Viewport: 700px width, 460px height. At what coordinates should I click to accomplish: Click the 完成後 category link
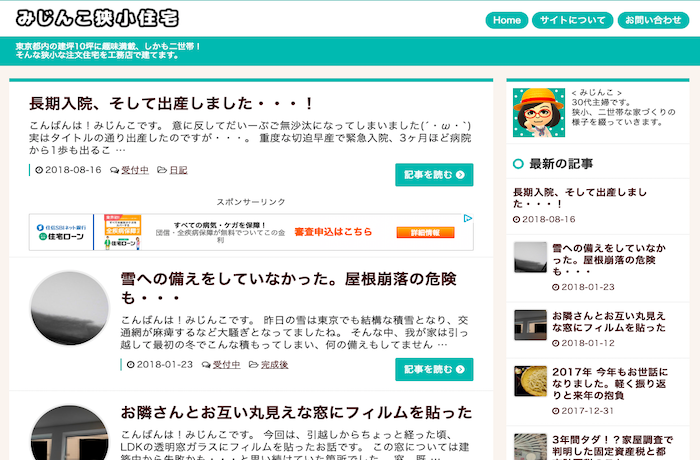(x=274, y=365)
